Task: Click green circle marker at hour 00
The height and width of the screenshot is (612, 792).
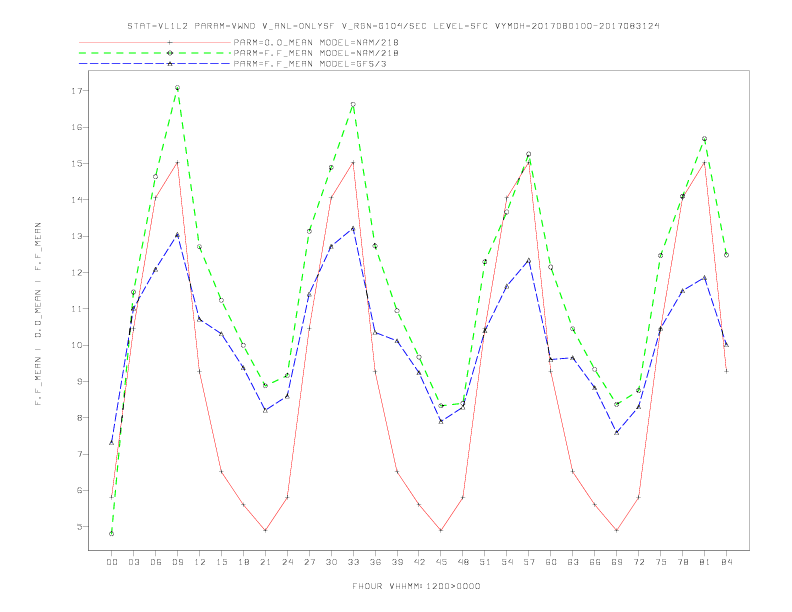Action: [x=112, y=534]
